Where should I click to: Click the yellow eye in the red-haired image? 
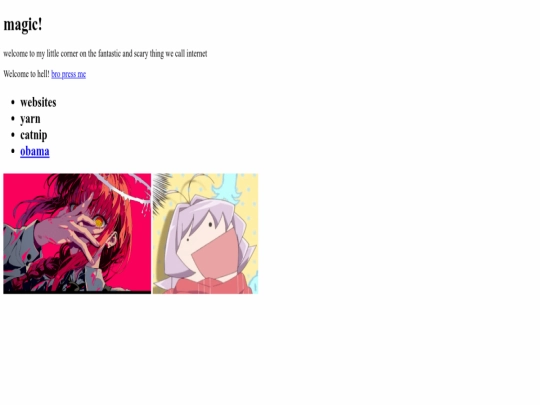[99, 221]
